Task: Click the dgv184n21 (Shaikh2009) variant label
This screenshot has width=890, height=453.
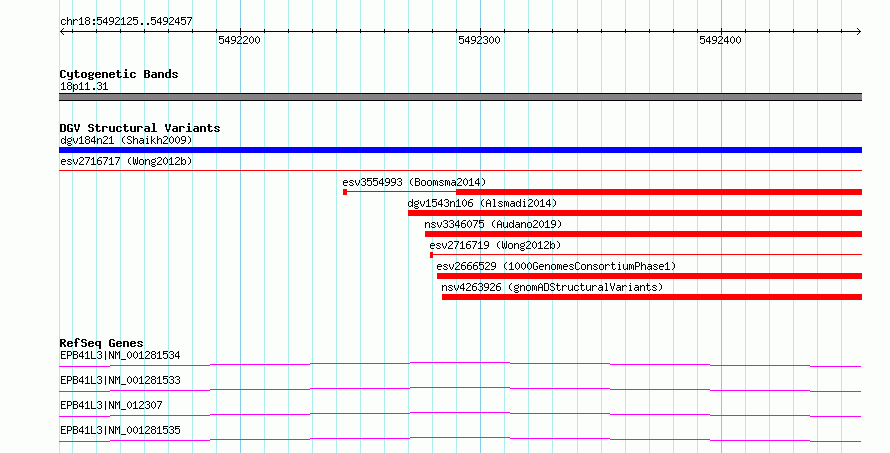Action: click(126, 140)
